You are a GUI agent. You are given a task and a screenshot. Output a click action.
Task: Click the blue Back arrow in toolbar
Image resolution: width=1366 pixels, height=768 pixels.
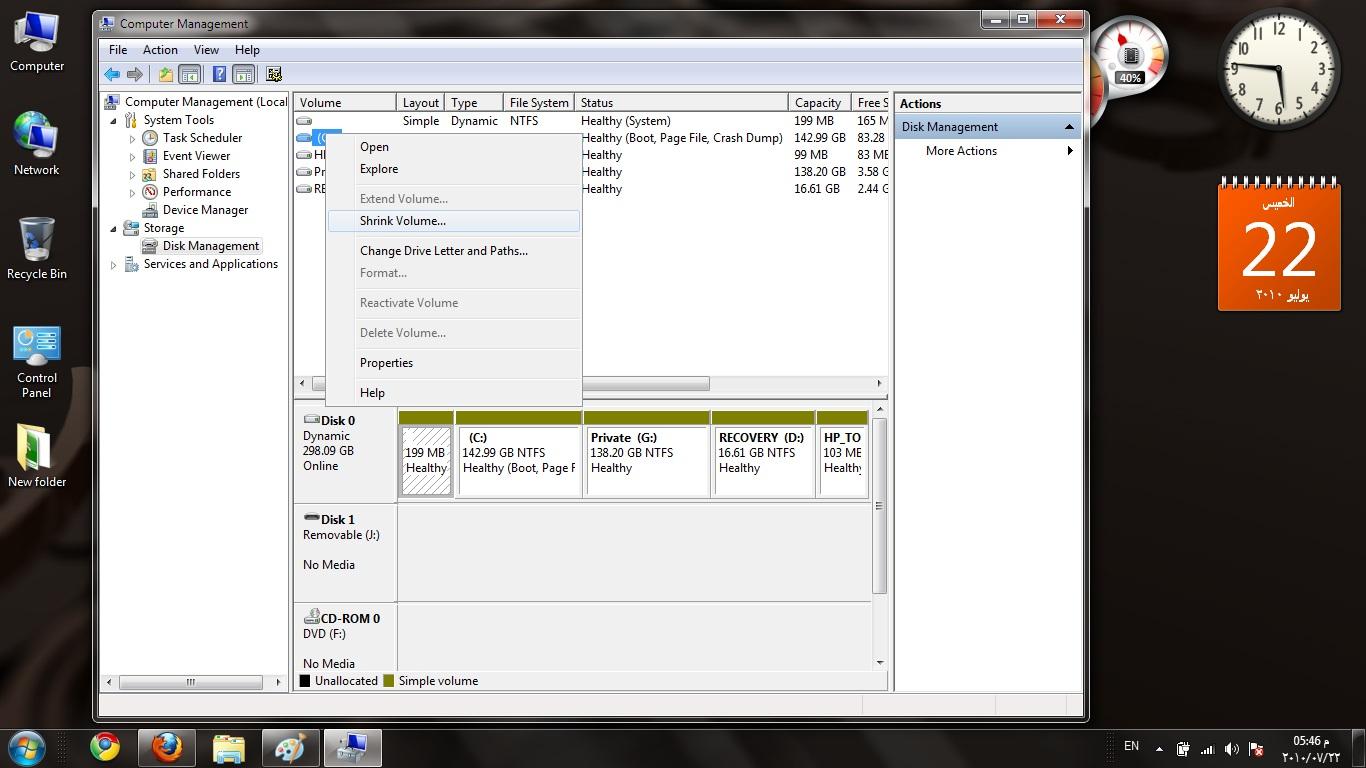coord(112,74)
